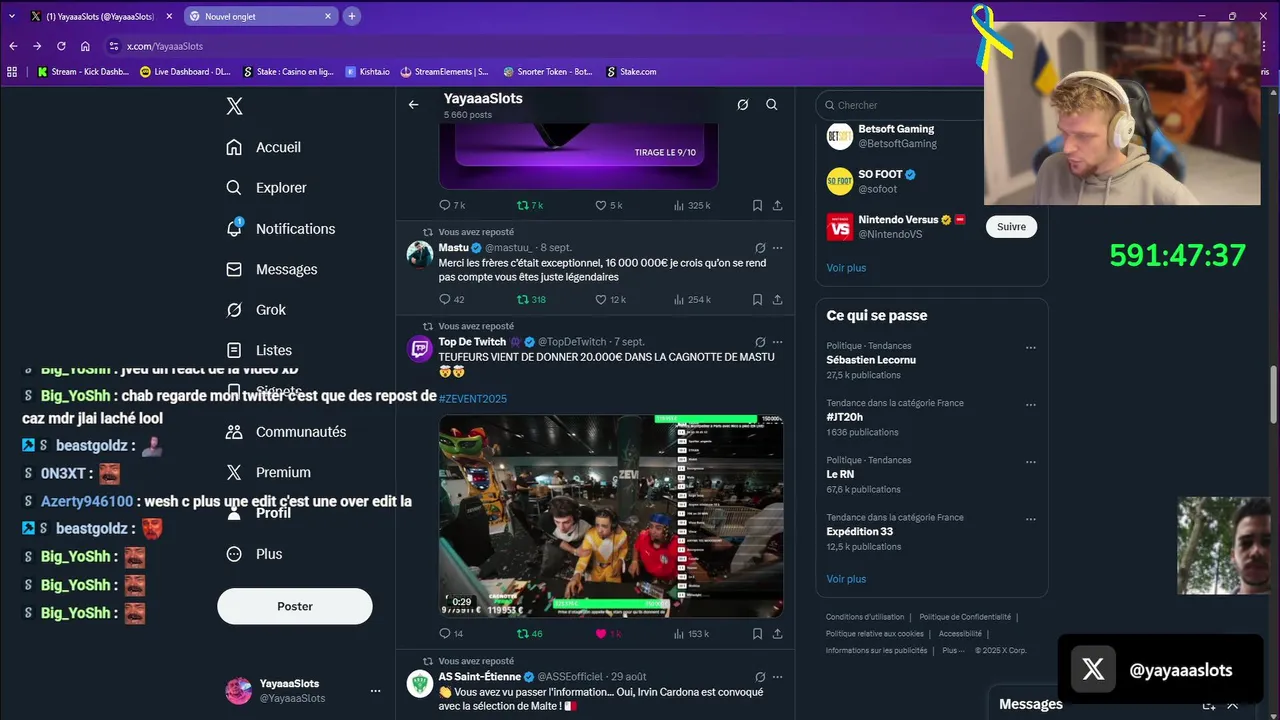Open Communautés section
This screenshot has height=720, width=1280.
pos(286,432)
